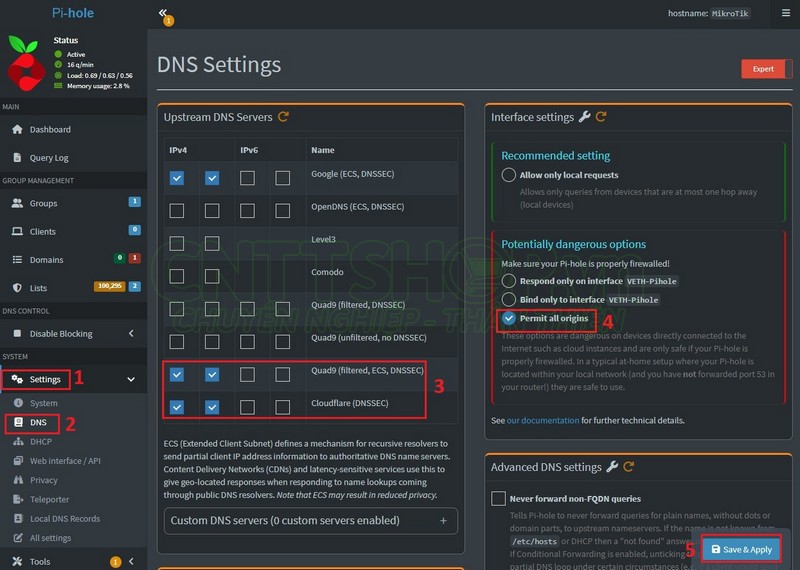Image resolution: width=800 pixels, height=570 pixels.
Task: Select Bind only to interface radio
Action: click(x=509, y=300)
